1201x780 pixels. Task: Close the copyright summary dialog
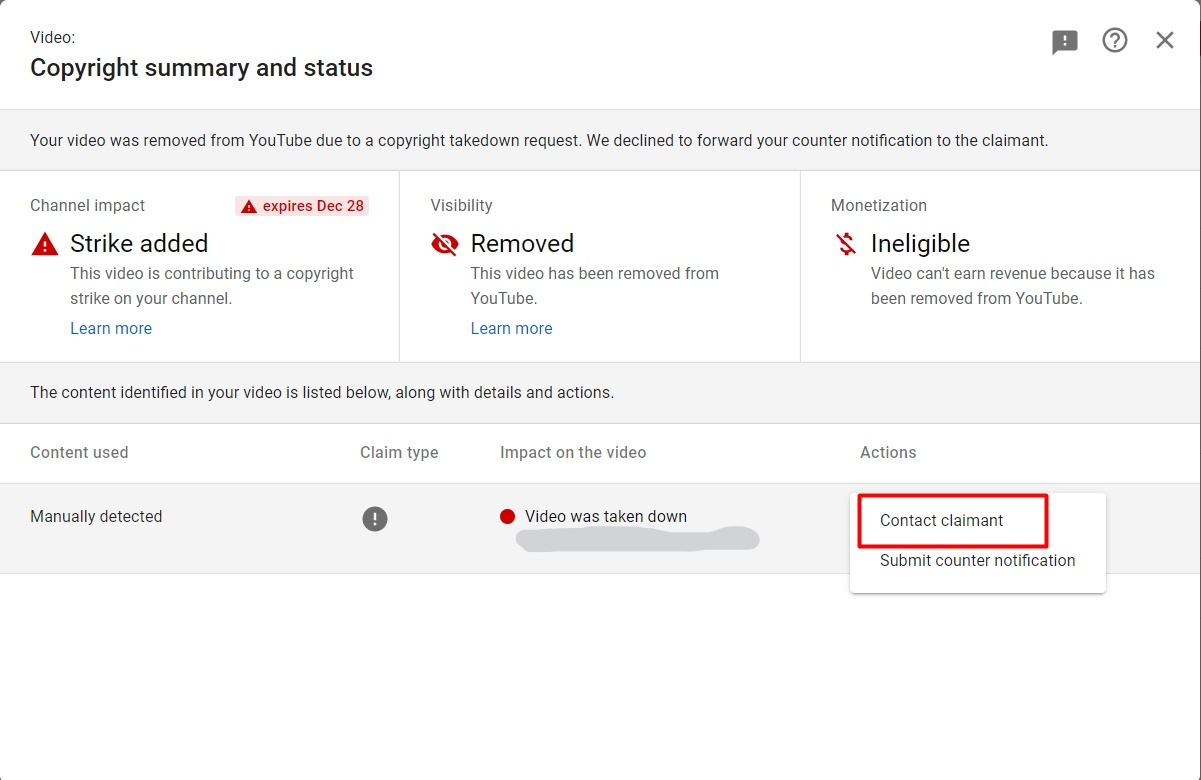tap(1165, 40)
